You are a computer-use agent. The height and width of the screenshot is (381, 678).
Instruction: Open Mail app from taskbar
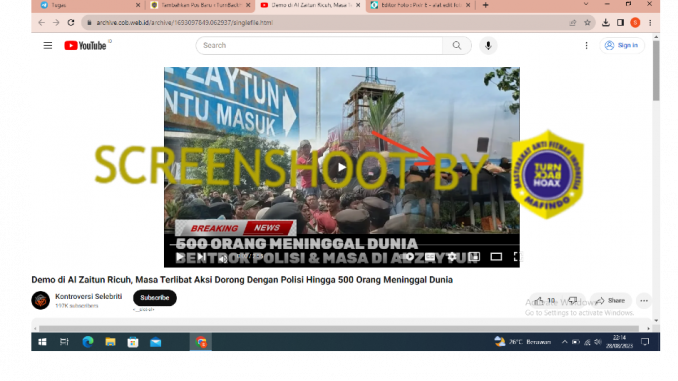155,342
